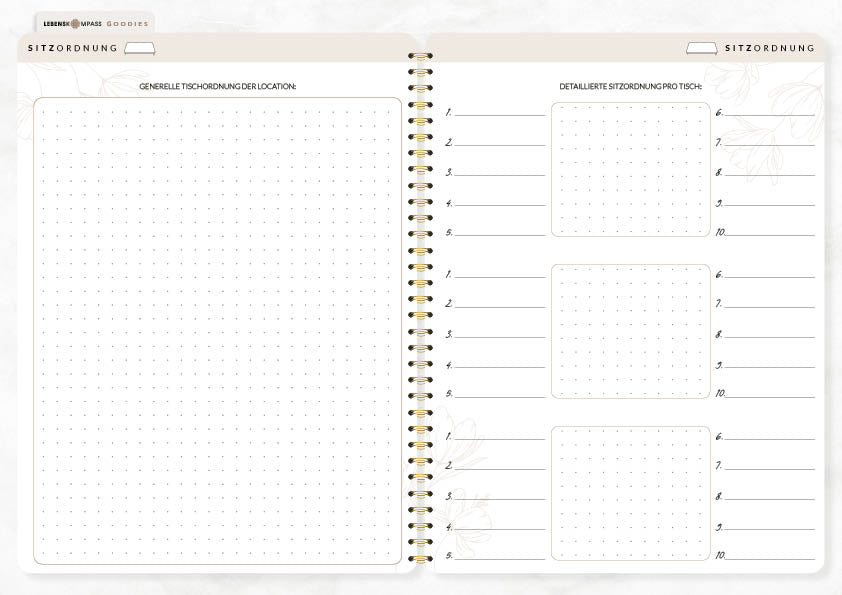Click the topmost gold spiral binding ring
This screenshot has width=842, height=595.
coord(420,56)
